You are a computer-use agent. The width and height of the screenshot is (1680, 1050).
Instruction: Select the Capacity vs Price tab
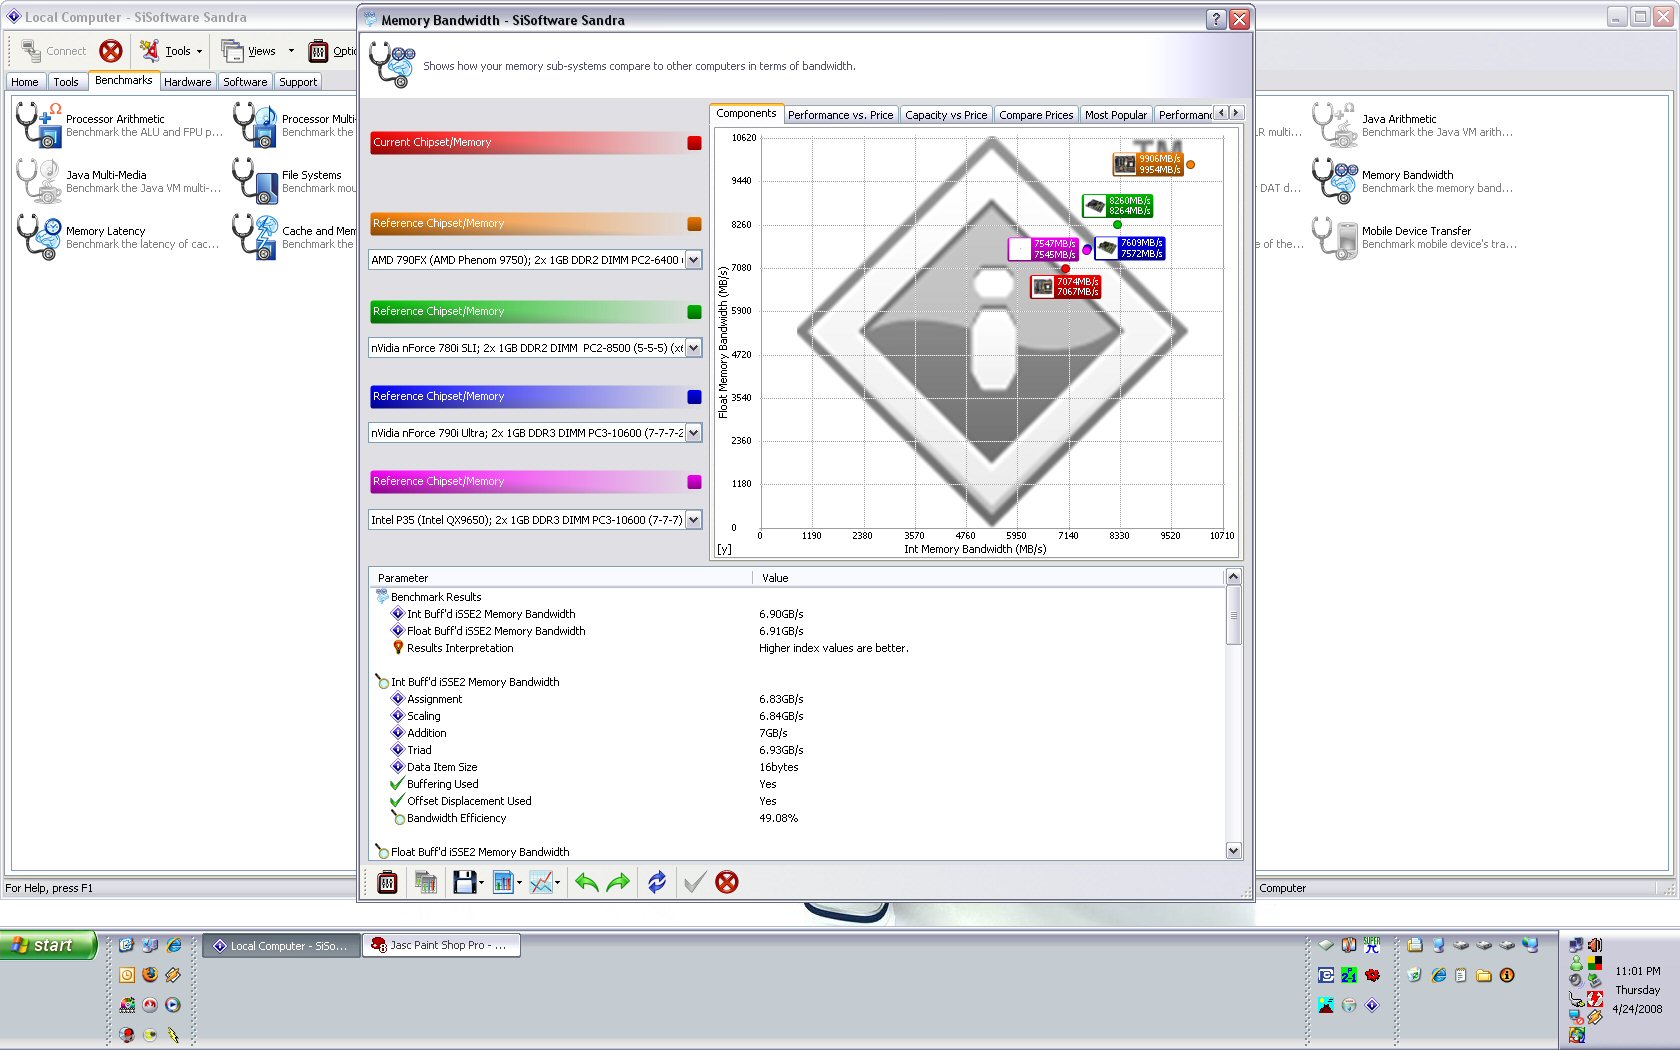tap(946, 115)
